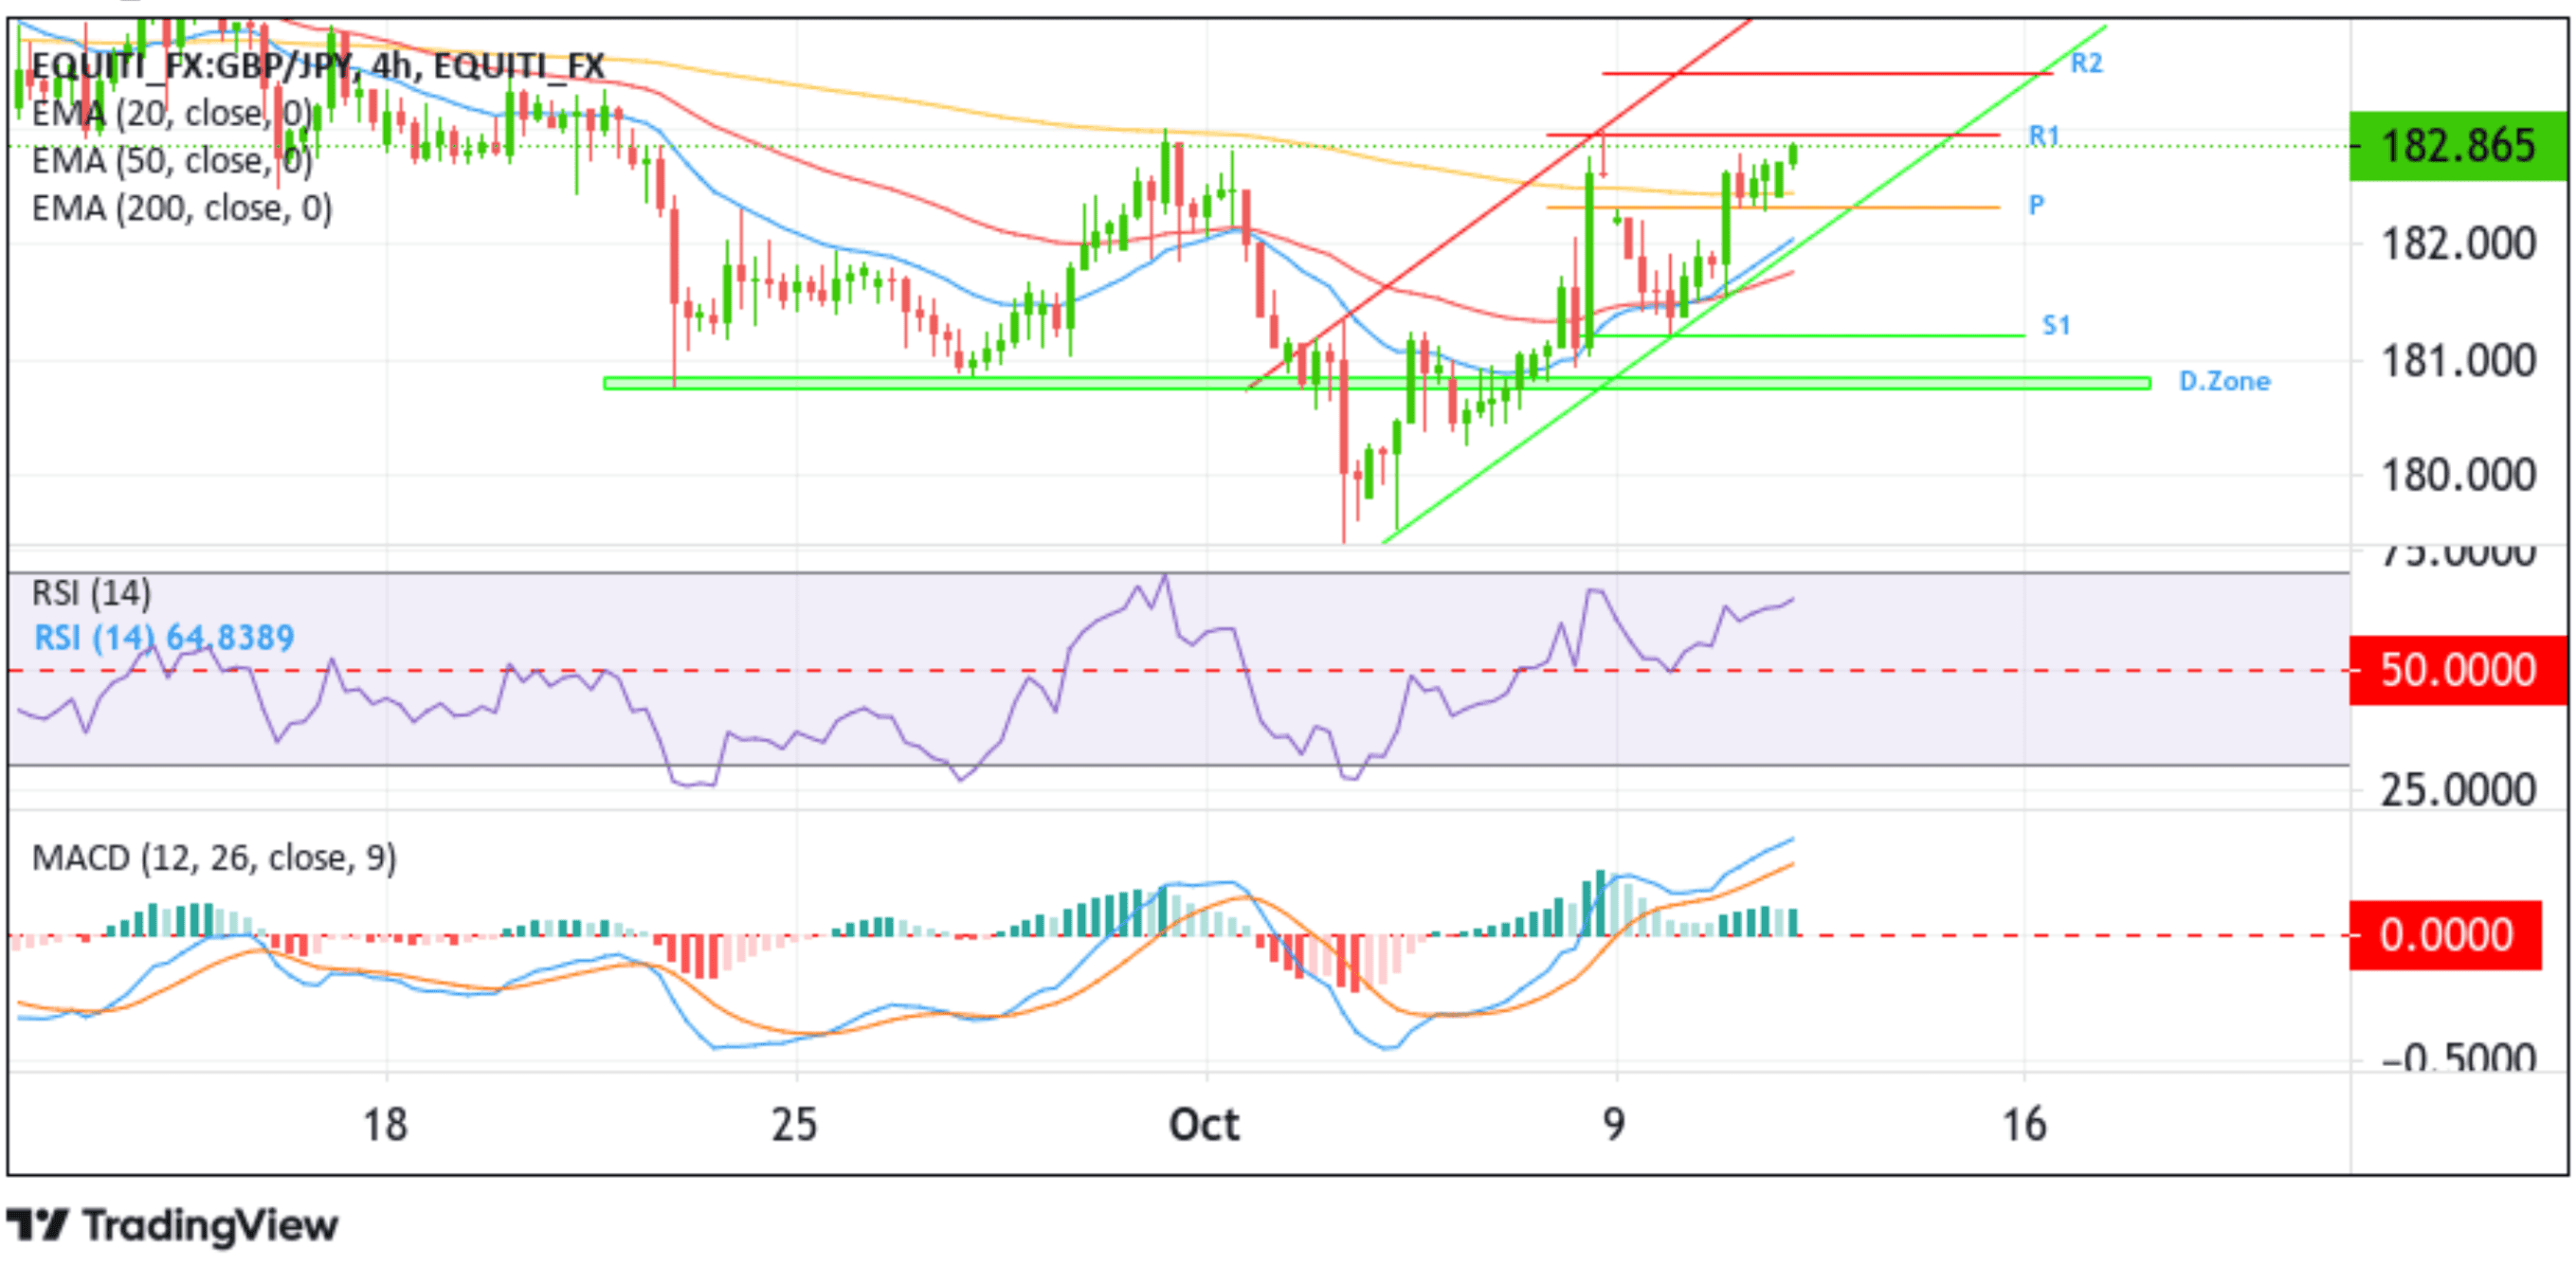Click the 9 date label

click(1615, 1125)
